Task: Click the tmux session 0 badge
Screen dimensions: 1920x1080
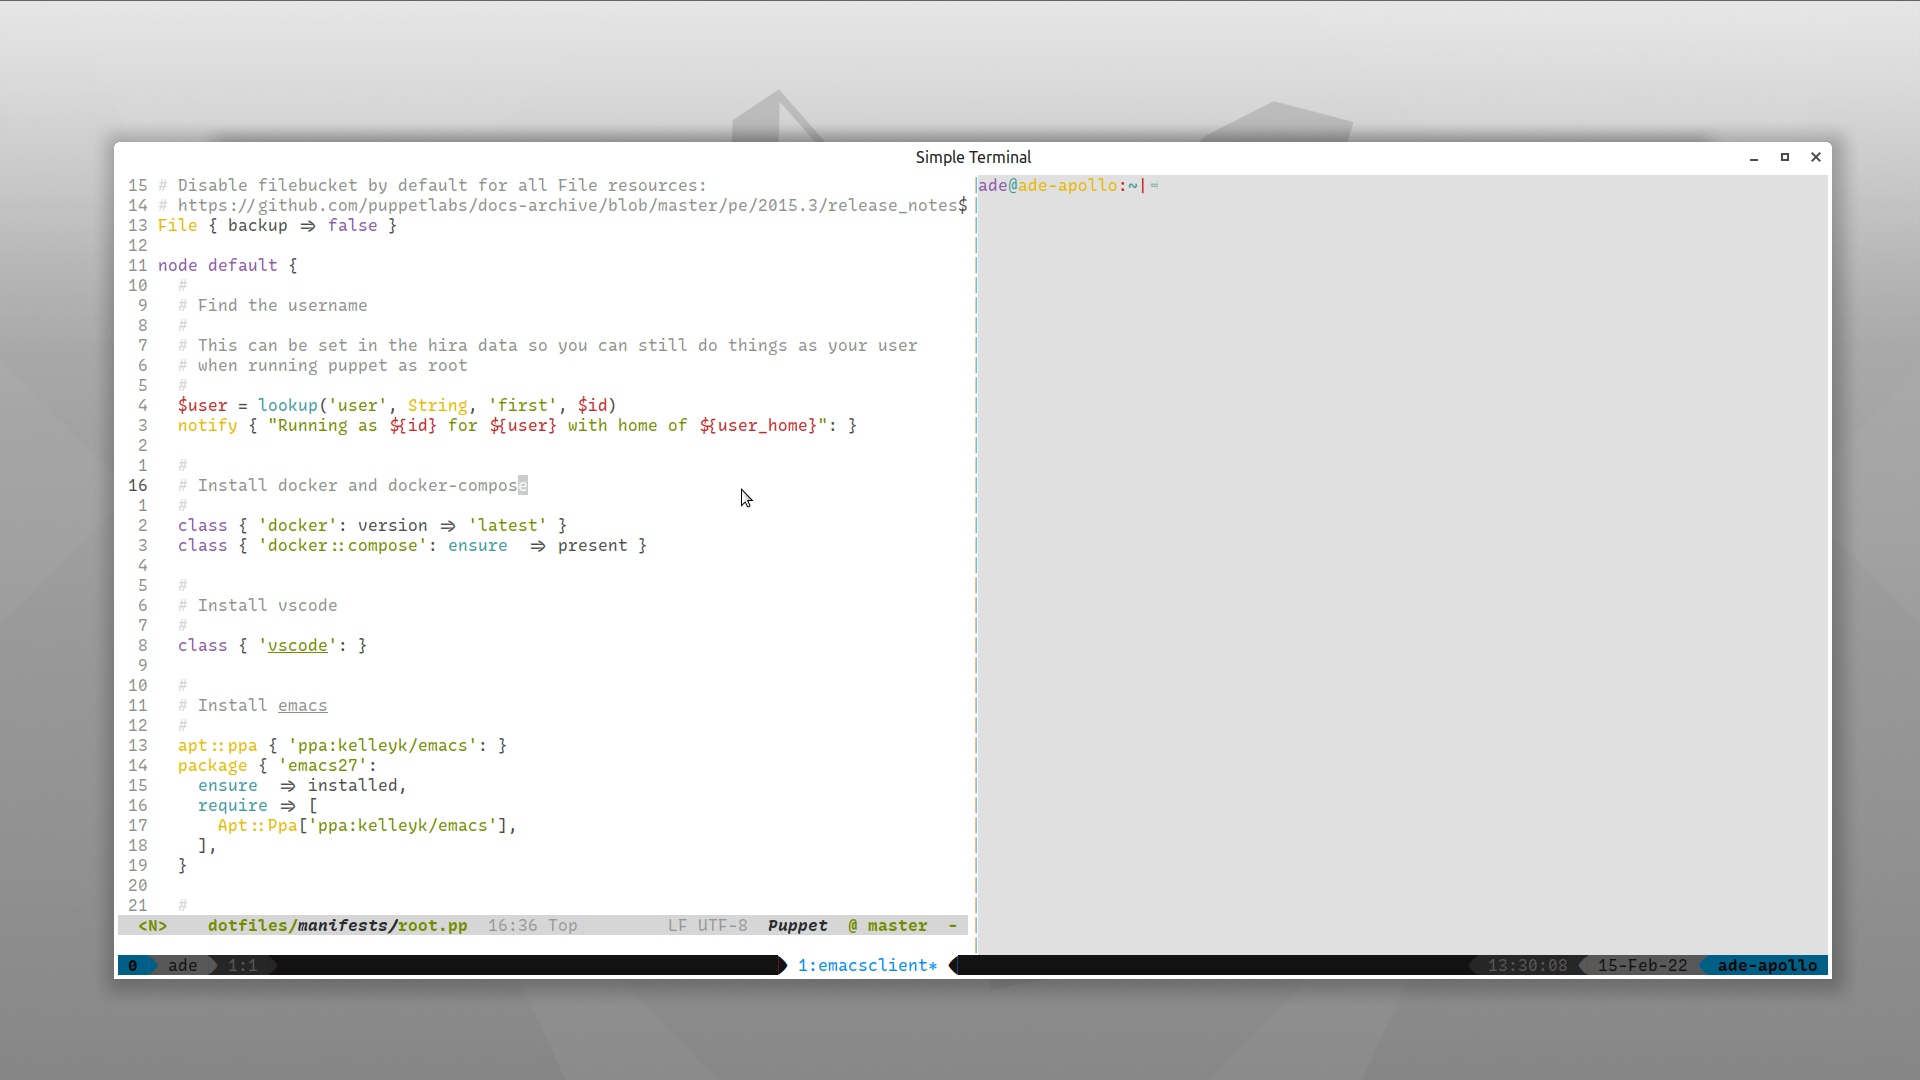Action: point(132,965)
